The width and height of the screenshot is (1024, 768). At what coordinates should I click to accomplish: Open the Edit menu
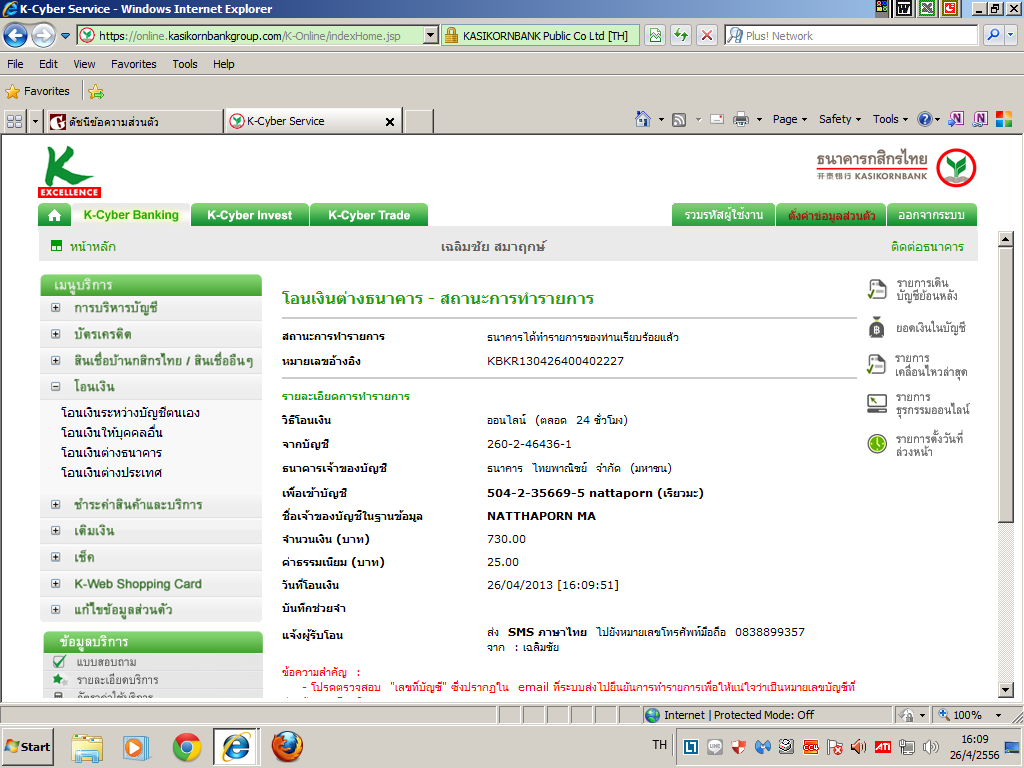tap(48, 64)
